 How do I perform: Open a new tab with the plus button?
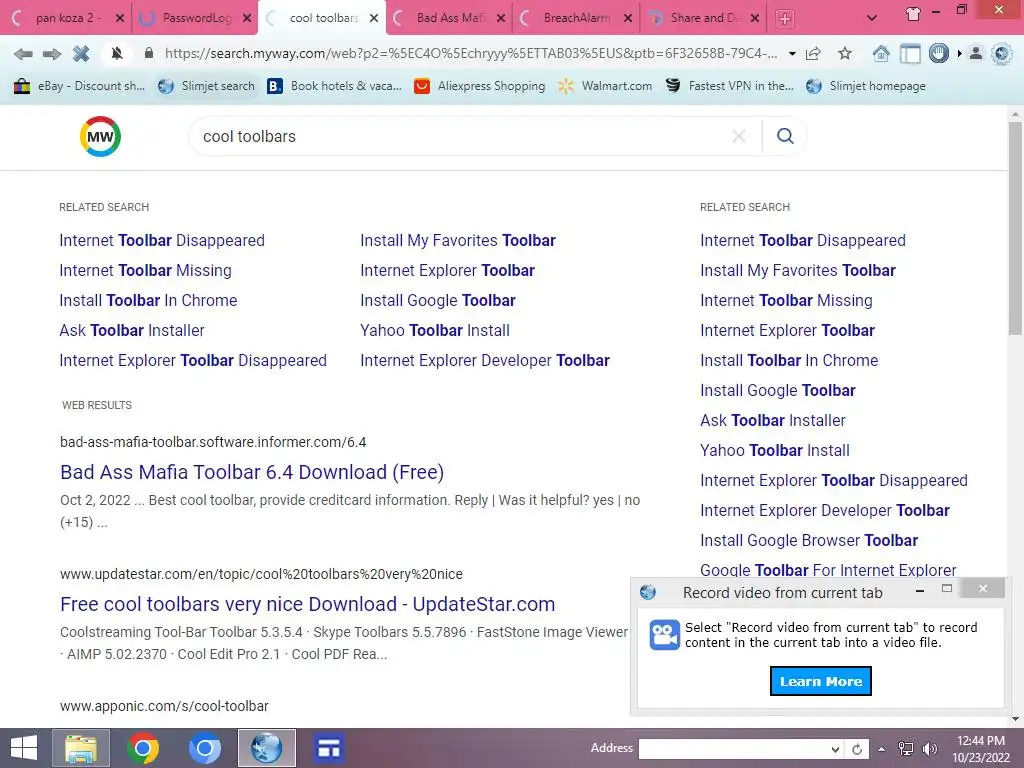785,18
